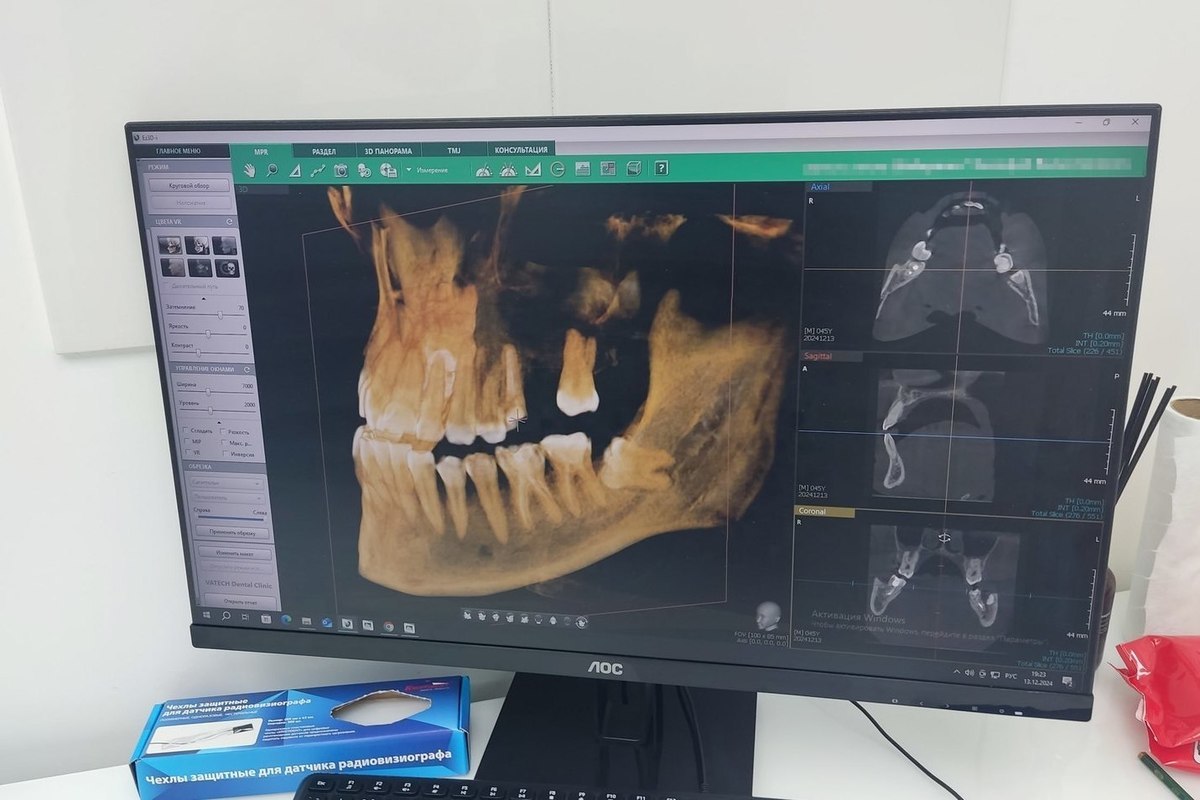The height and width of the screenshot is (800, 1200).
Task: Switch to the 3D ПАНОРАМА tab
Action: 388,151
